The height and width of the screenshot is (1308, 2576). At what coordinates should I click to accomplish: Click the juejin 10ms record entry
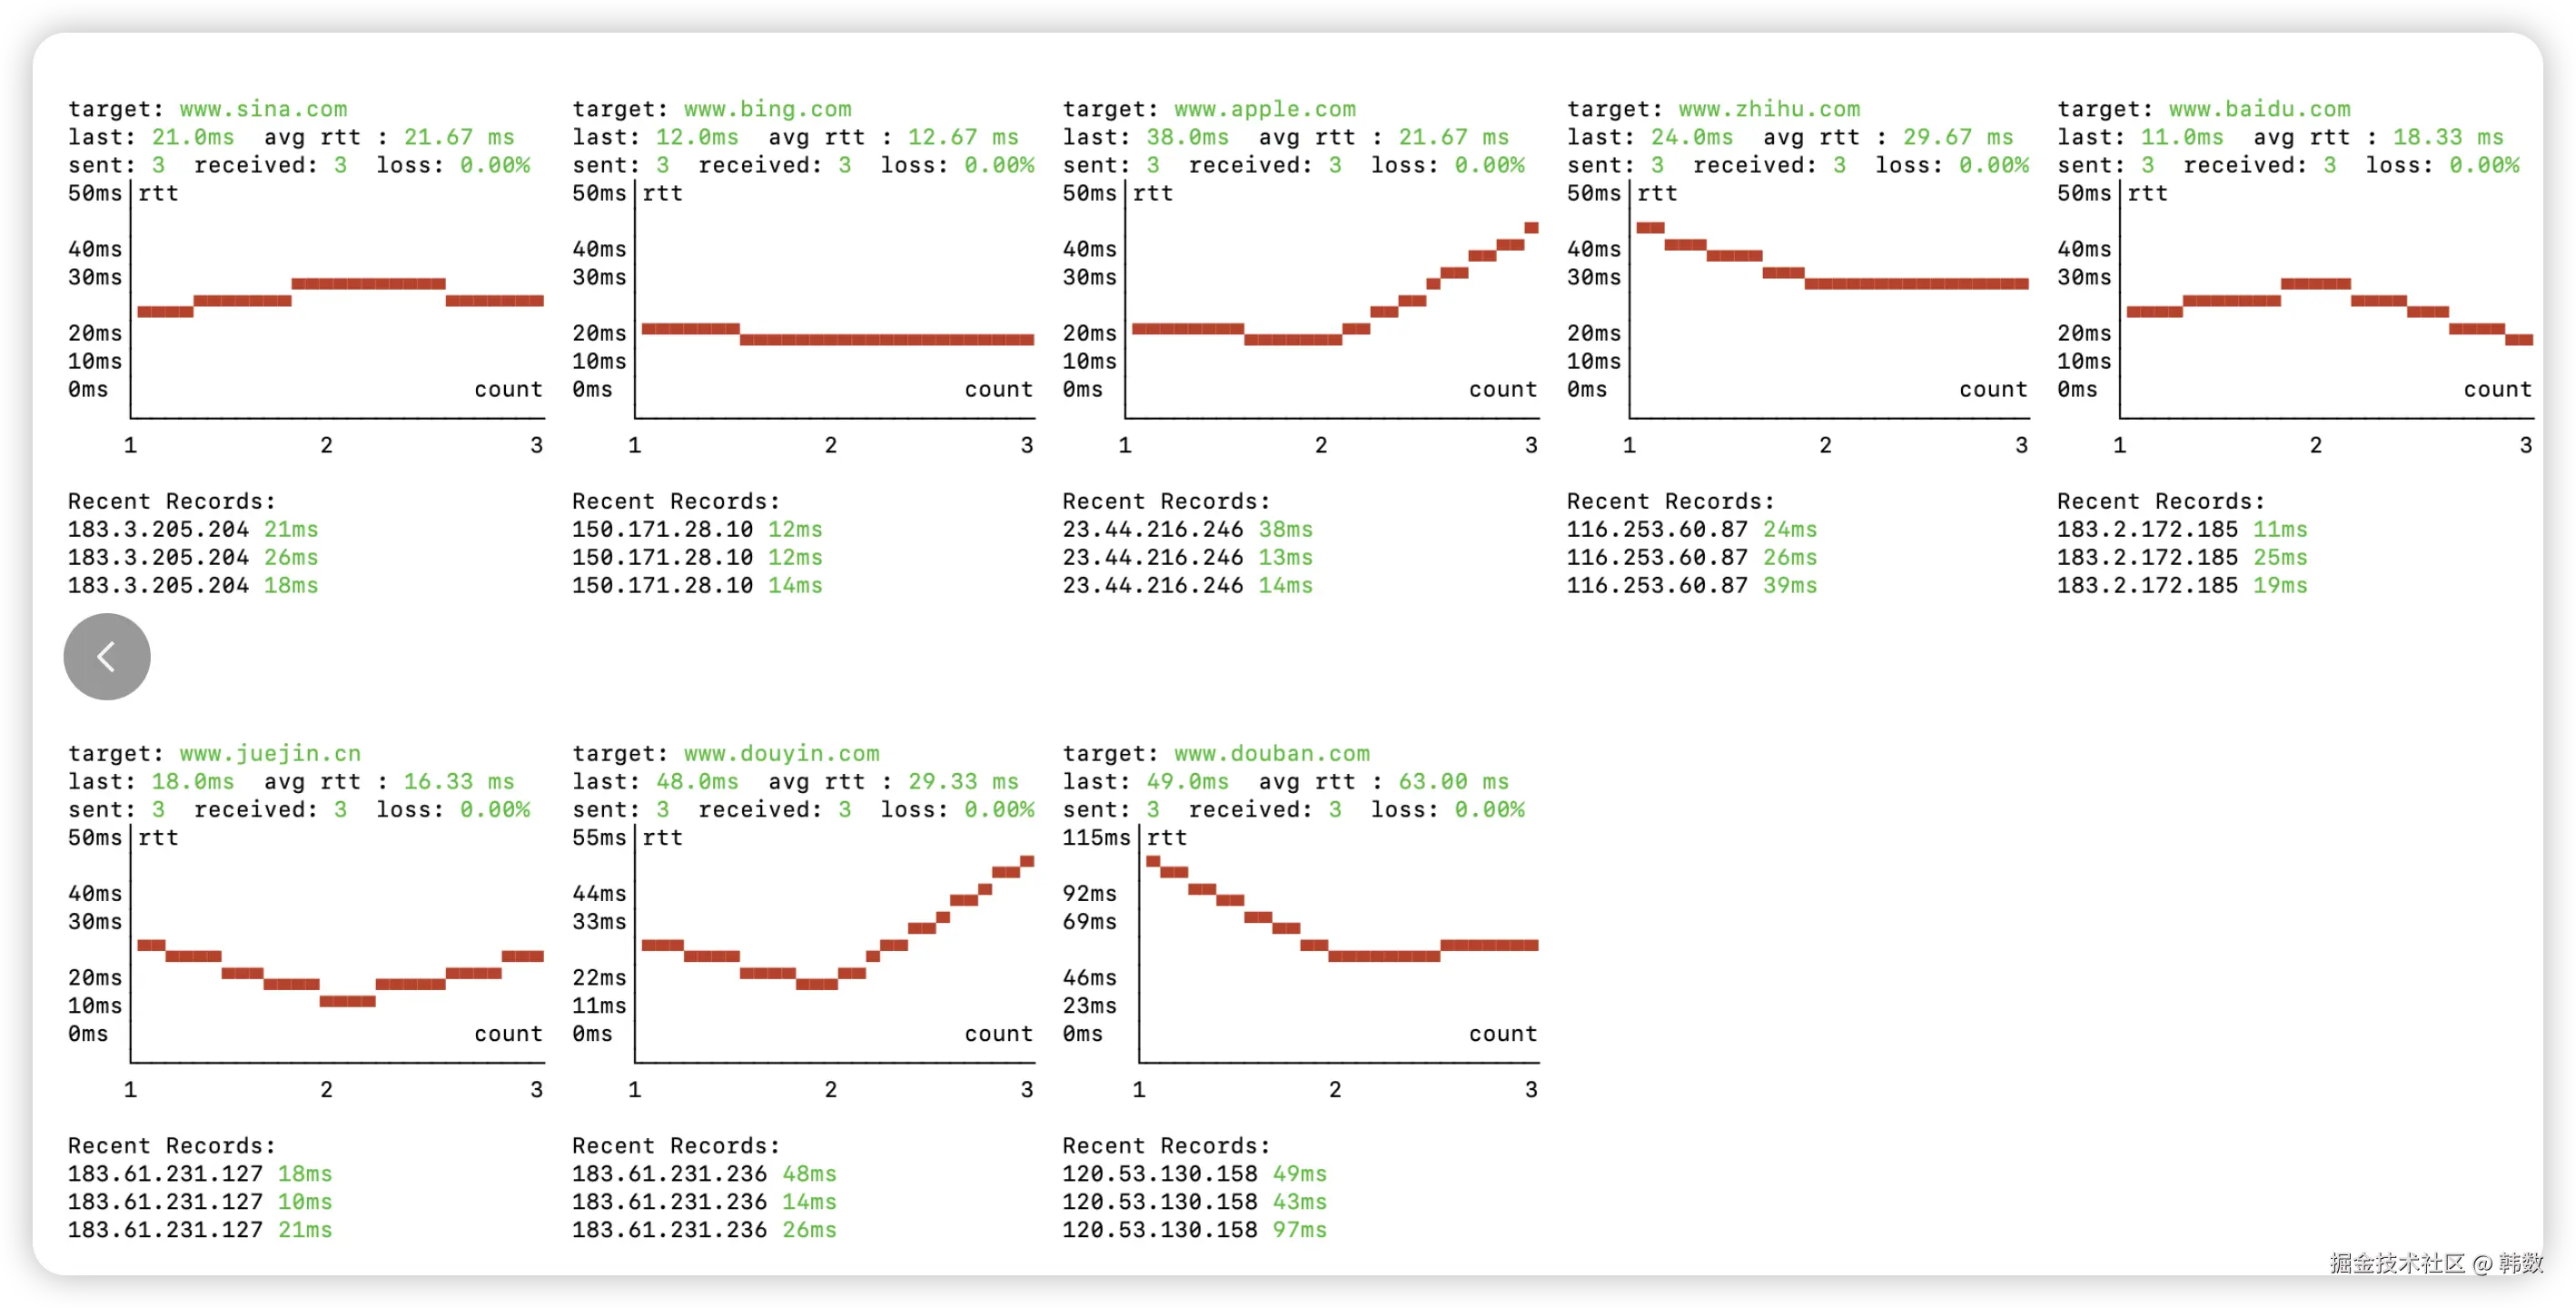pos(304,1201)
